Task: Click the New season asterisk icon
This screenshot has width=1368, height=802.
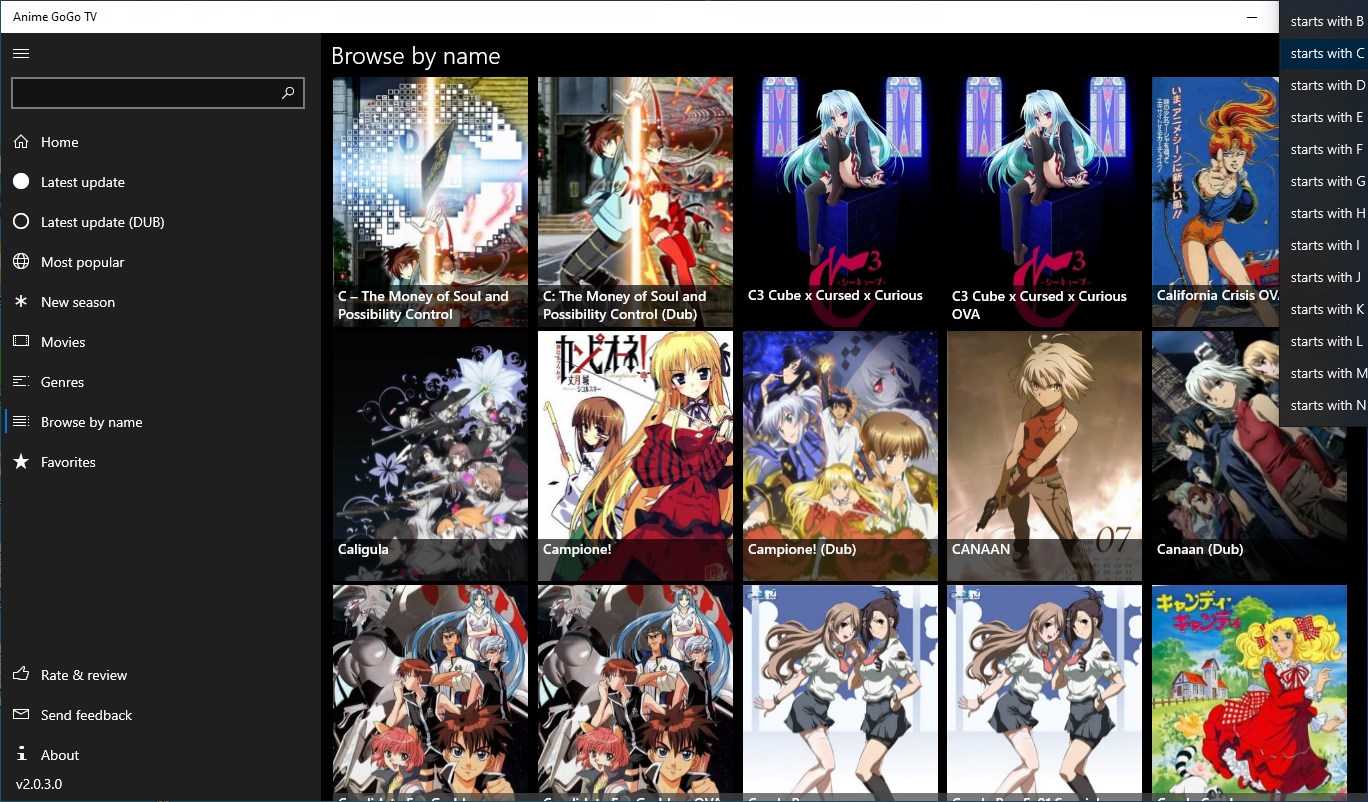Action: tap(21, 302)
